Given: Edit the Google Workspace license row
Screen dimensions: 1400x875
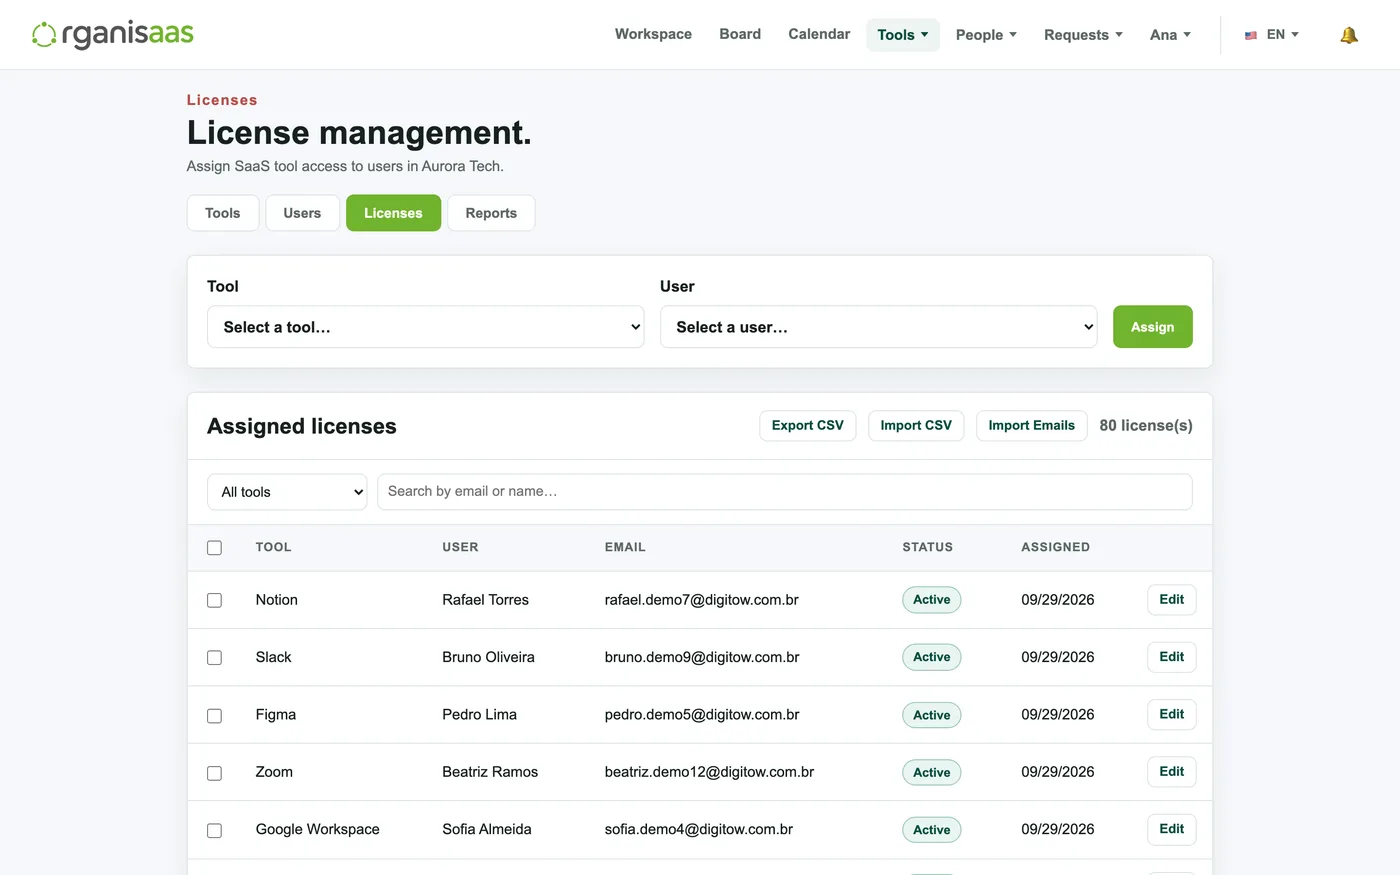Looking at the screenshot, I should (1171, 829).
